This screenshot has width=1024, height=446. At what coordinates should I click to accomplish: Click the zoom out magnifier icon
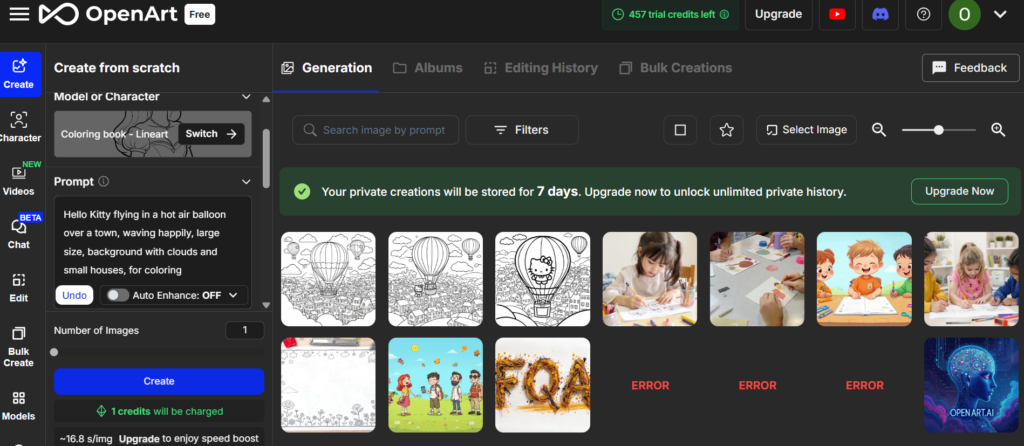(x=879, y=130)
